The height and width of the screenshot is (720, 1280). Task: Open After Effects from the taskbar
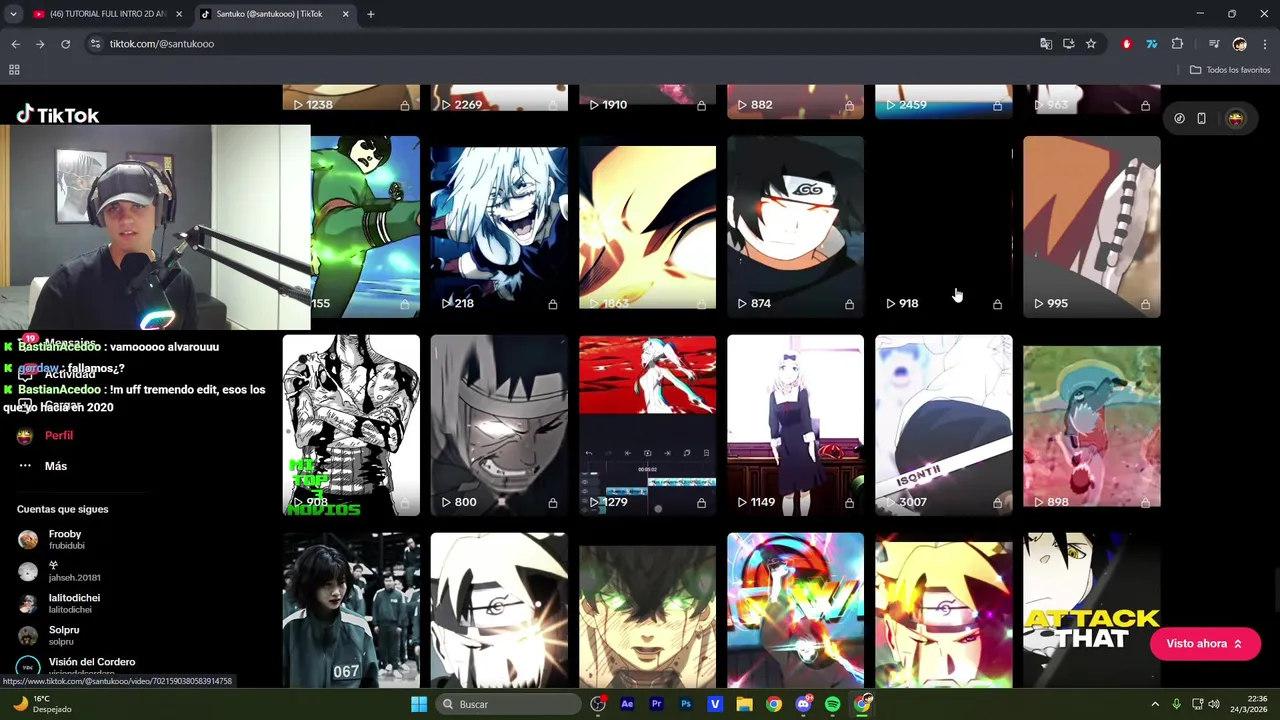click(x=627, y=704)
